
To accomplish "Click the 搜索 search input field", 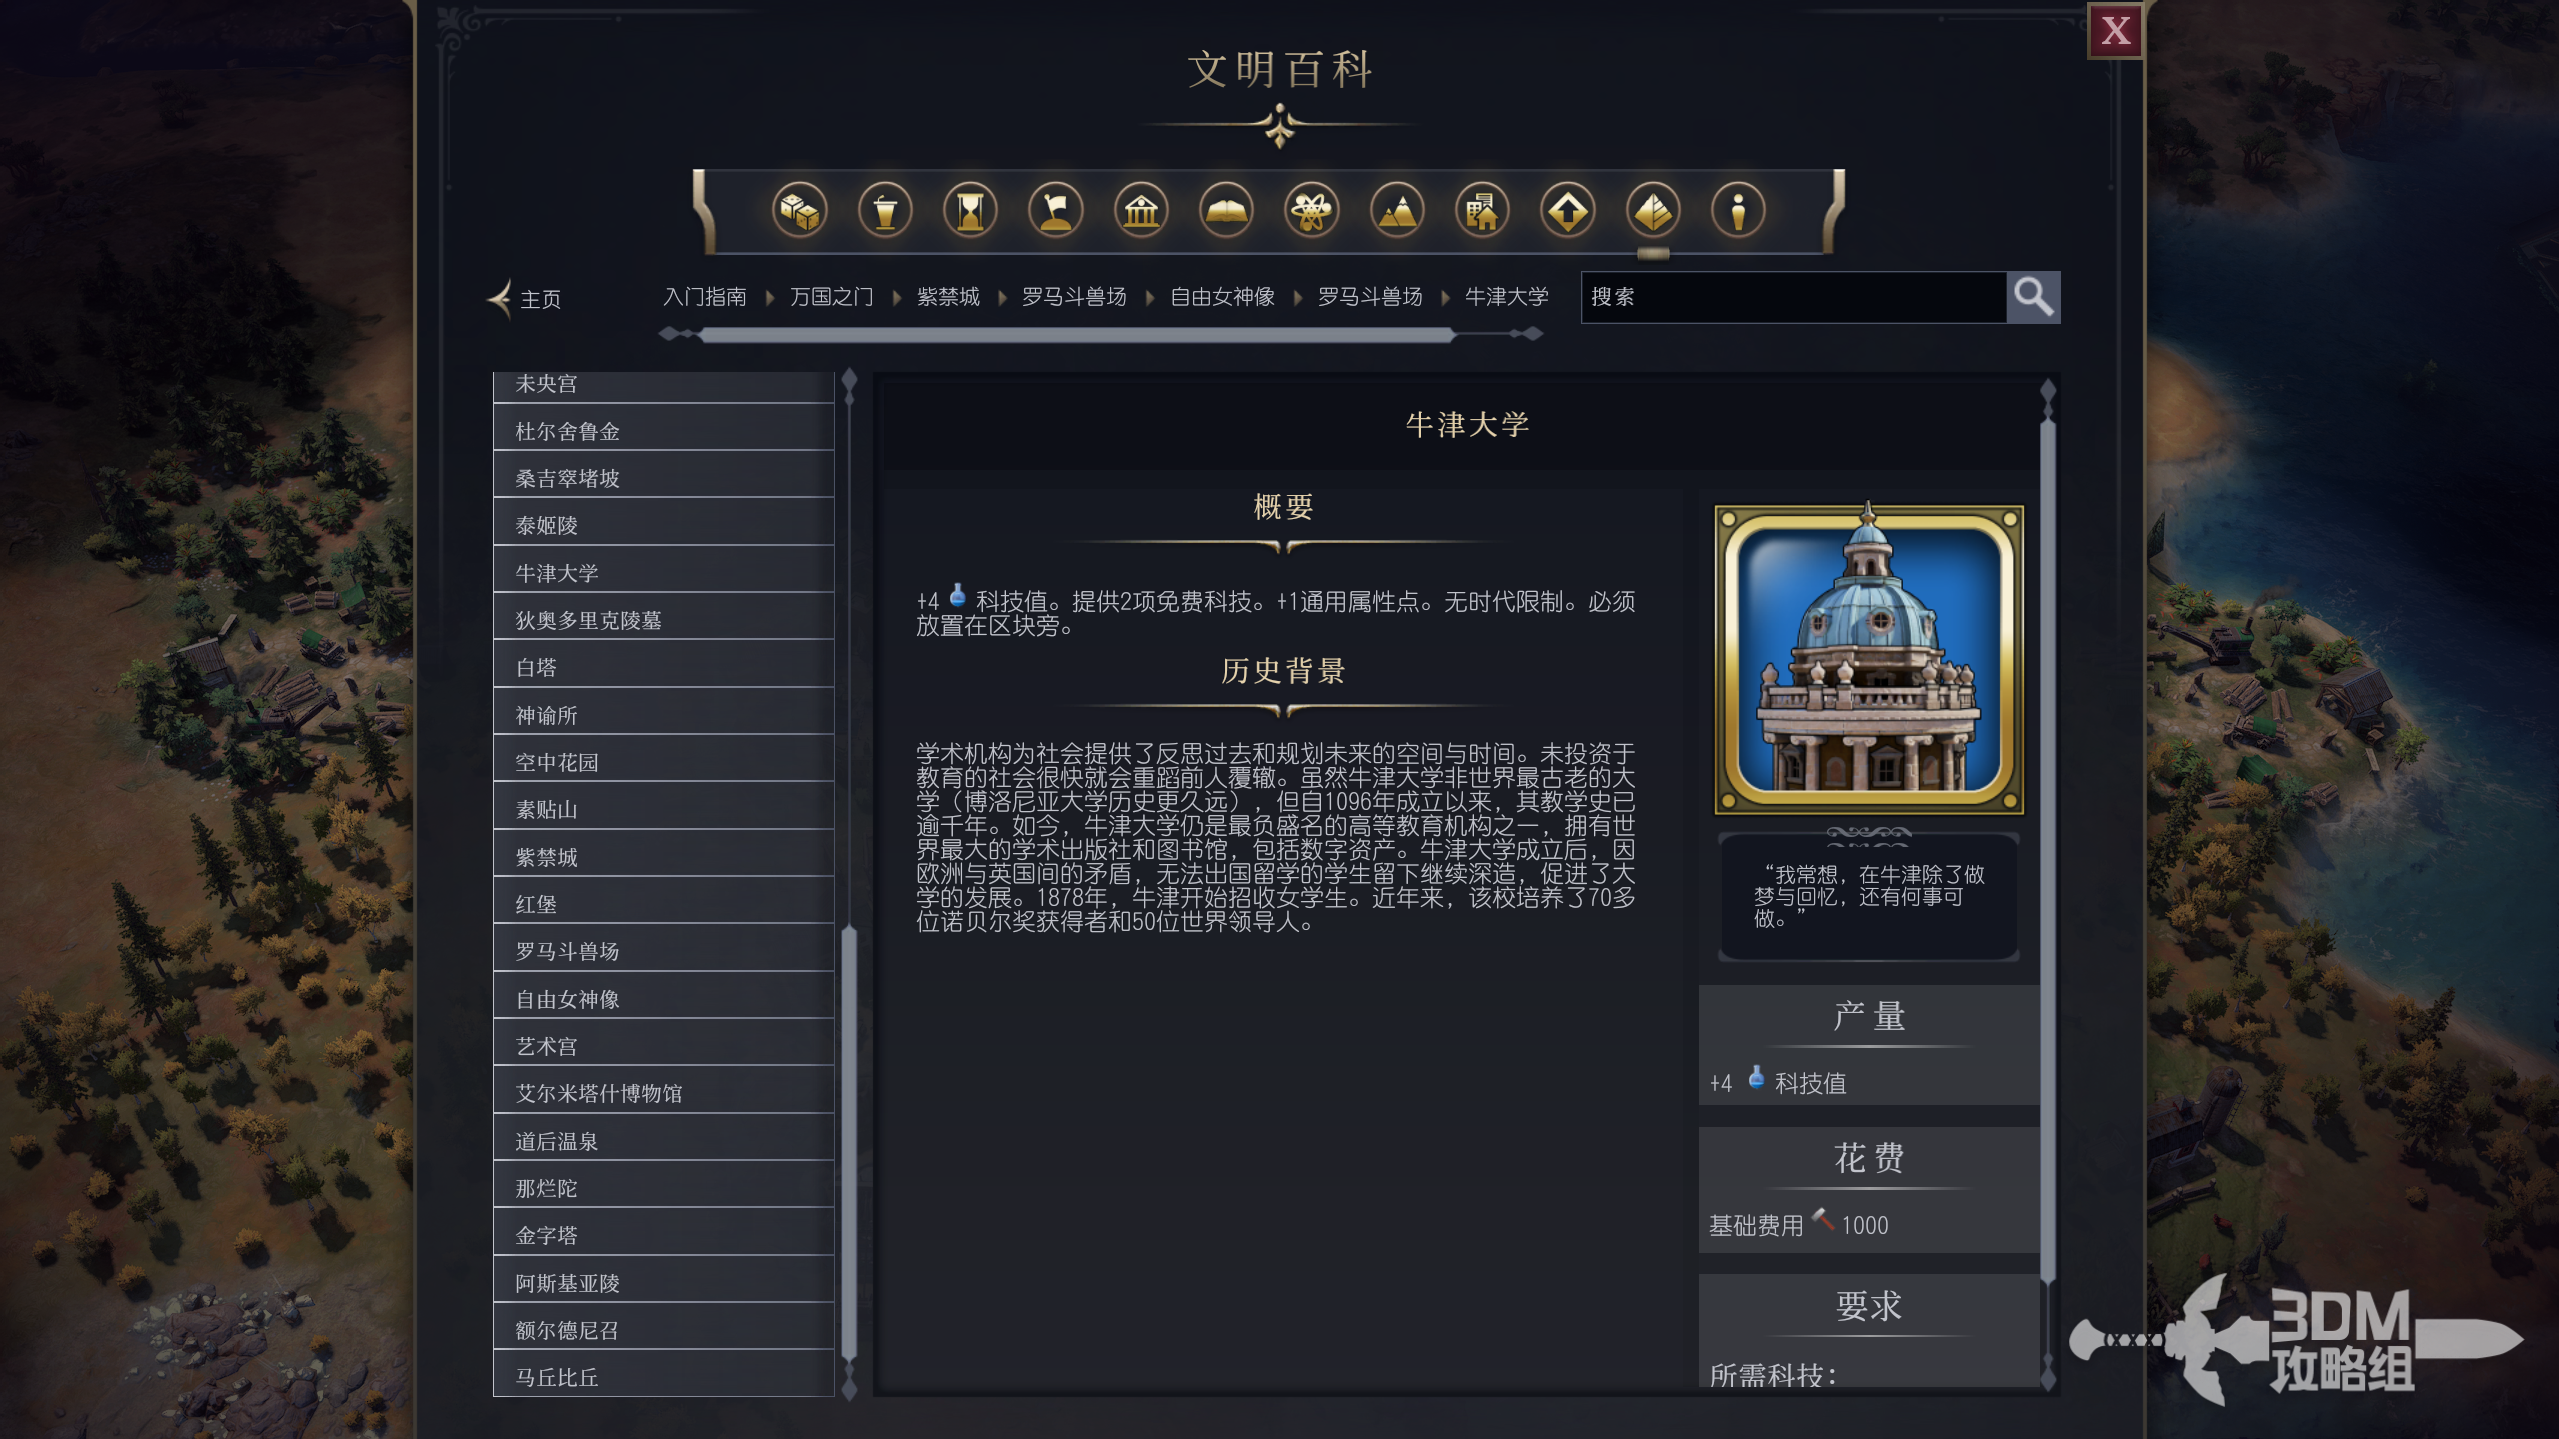I will pos(1793,297).
